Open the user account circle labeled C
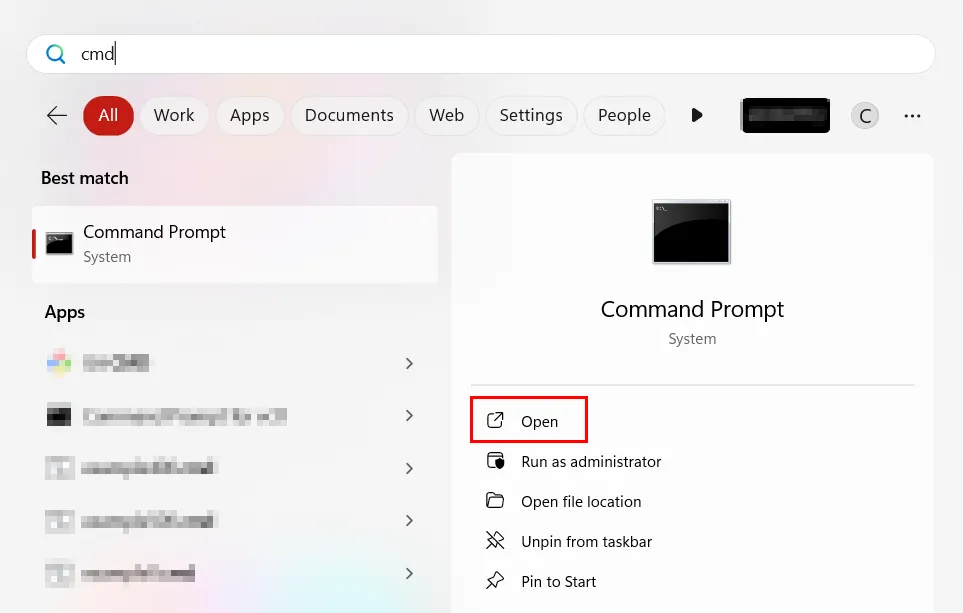The image size is (963, 613). [864, 115]
